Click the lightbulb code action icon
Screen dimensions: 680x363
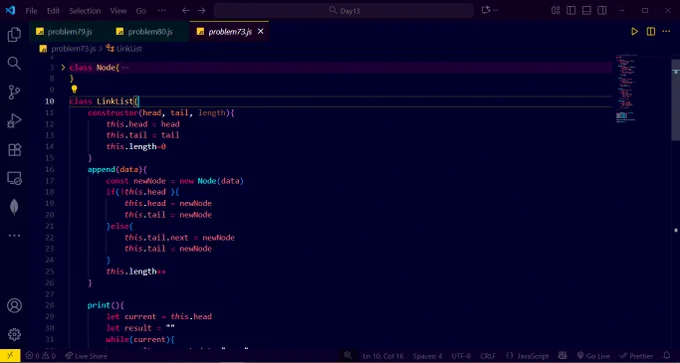(74, 89)
